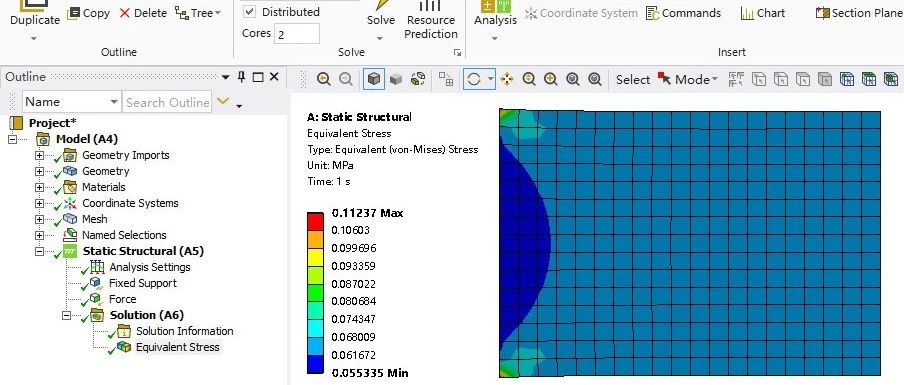Viewport: 904px width, 385px height.
Task: Expand the Named Selections node
Action: [x=39, y=235]
